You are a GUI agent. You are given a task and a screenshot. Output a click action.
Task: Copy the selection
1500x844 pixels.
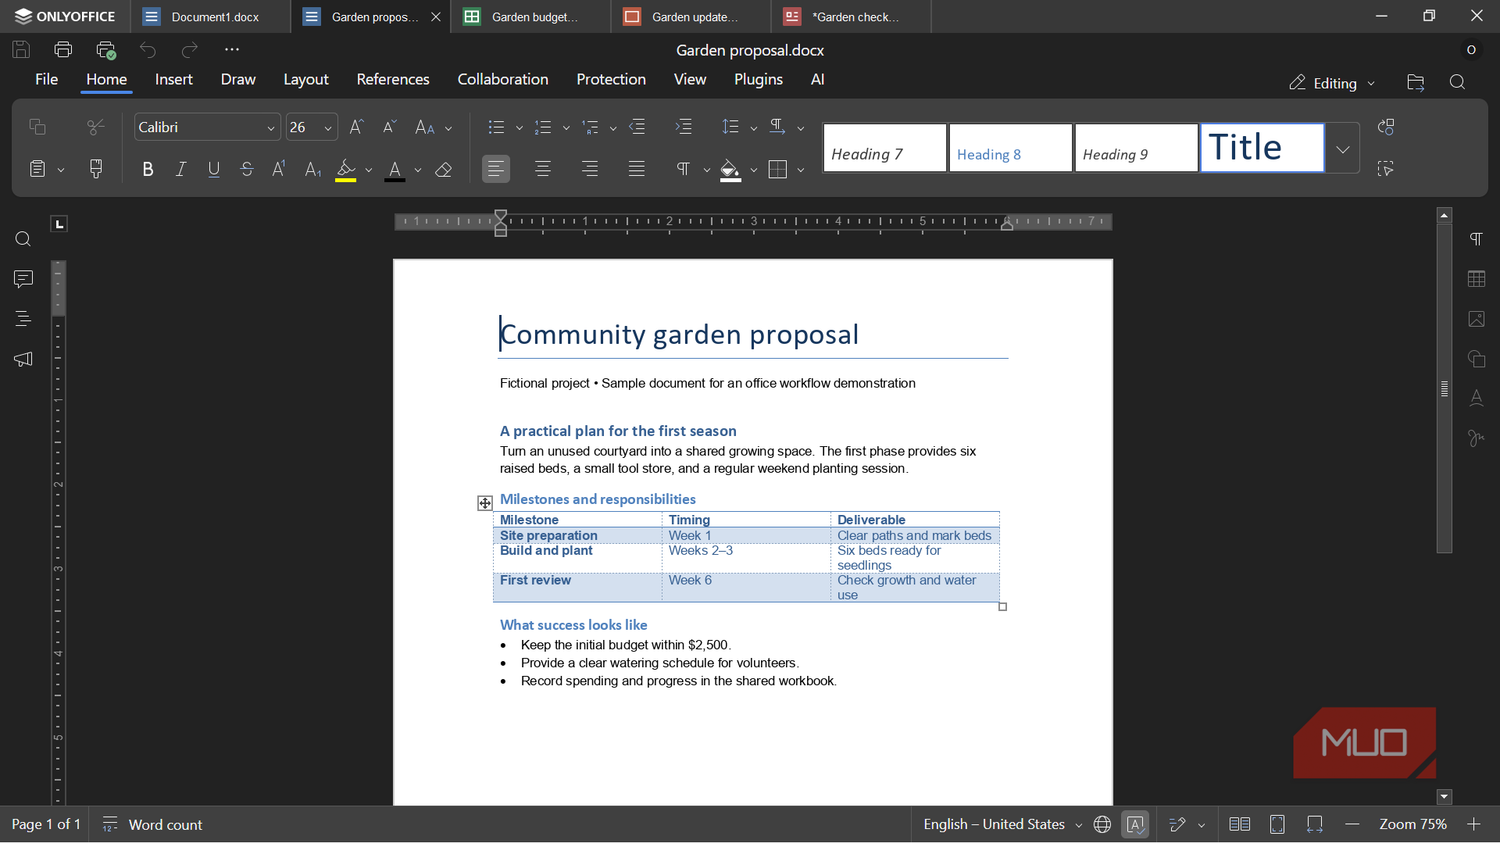(x=37, y=127)
